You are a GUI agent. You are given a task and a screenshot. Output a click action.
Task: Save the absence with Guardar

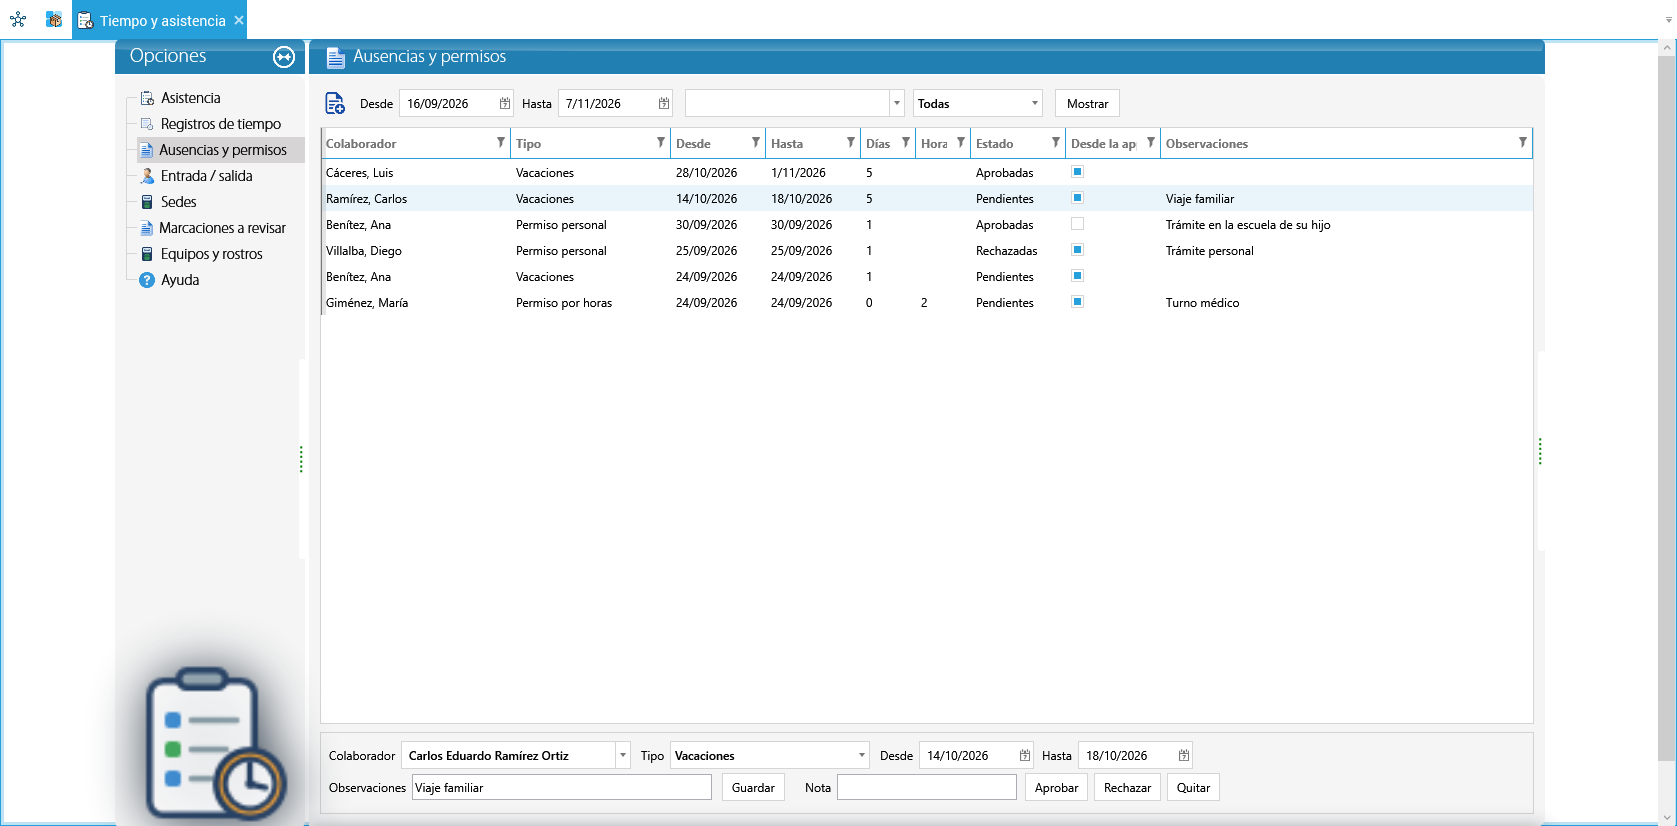pyautogui.click(x=753, y=787)
